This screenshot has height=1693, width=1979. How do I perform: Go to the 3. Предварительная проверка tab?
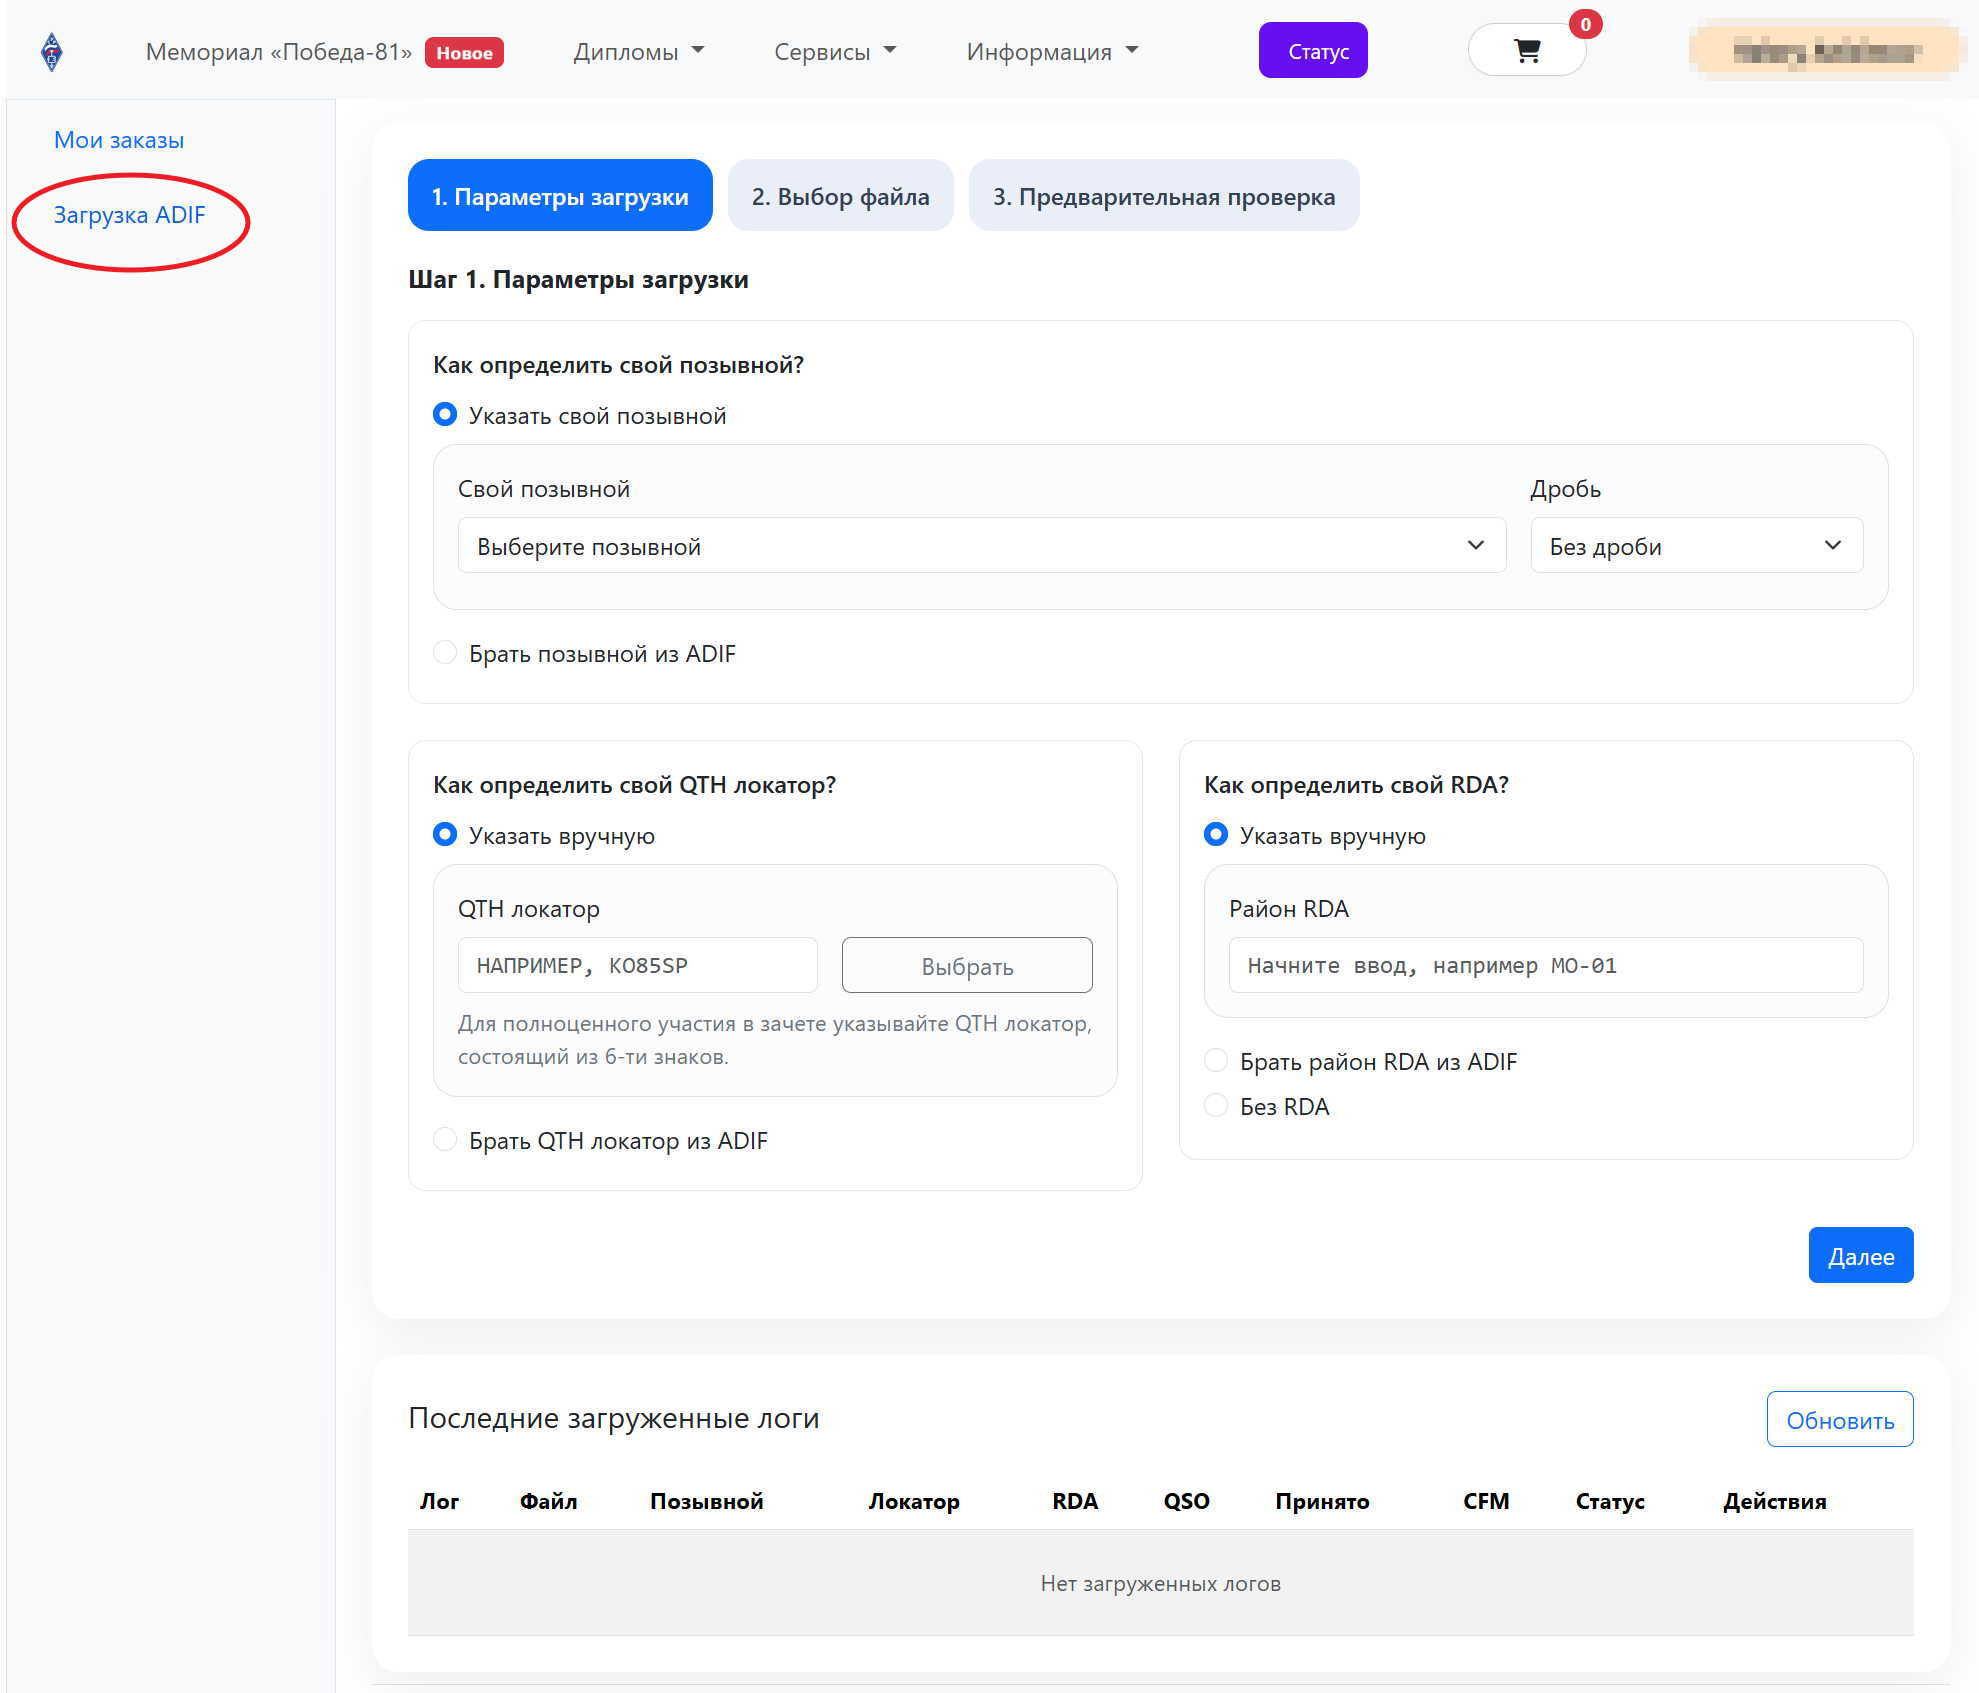[1163, 196]
